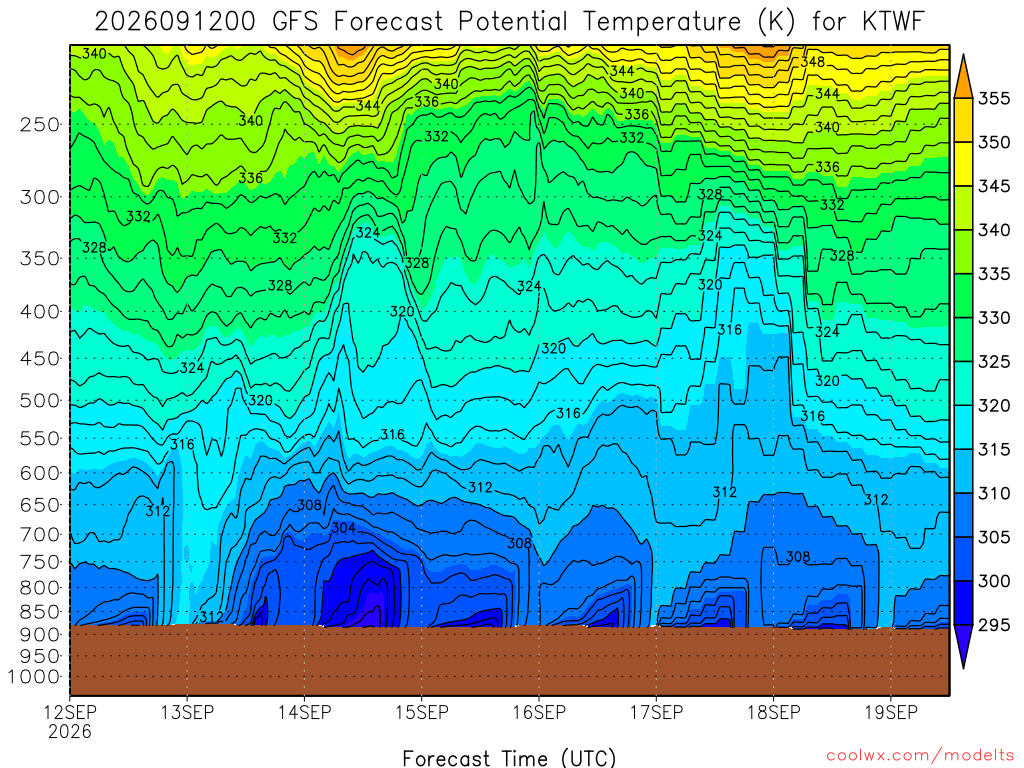Viewport: 1024px width, 768px height.
Task: Click the dark blue 295 colorbar arrow
Action: (963, 647)
